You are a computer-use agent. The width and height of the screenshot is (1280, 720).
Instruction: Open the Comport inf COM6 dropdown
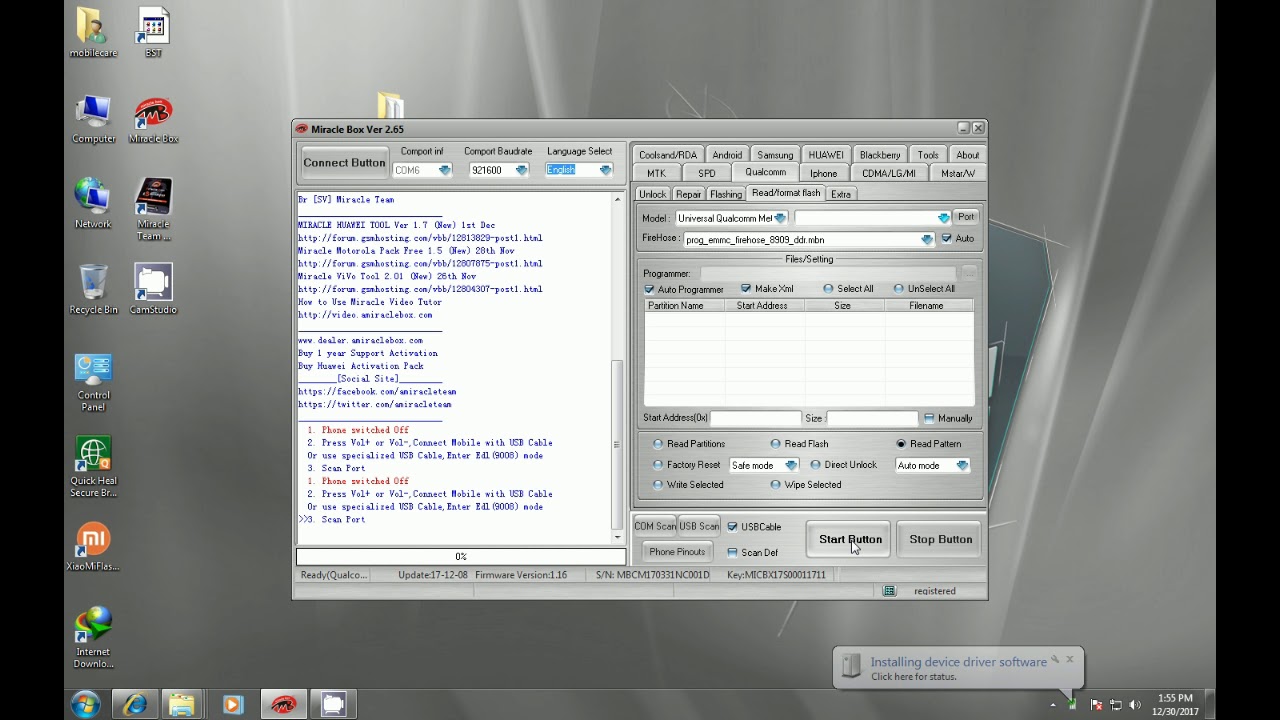pos(444,170)
